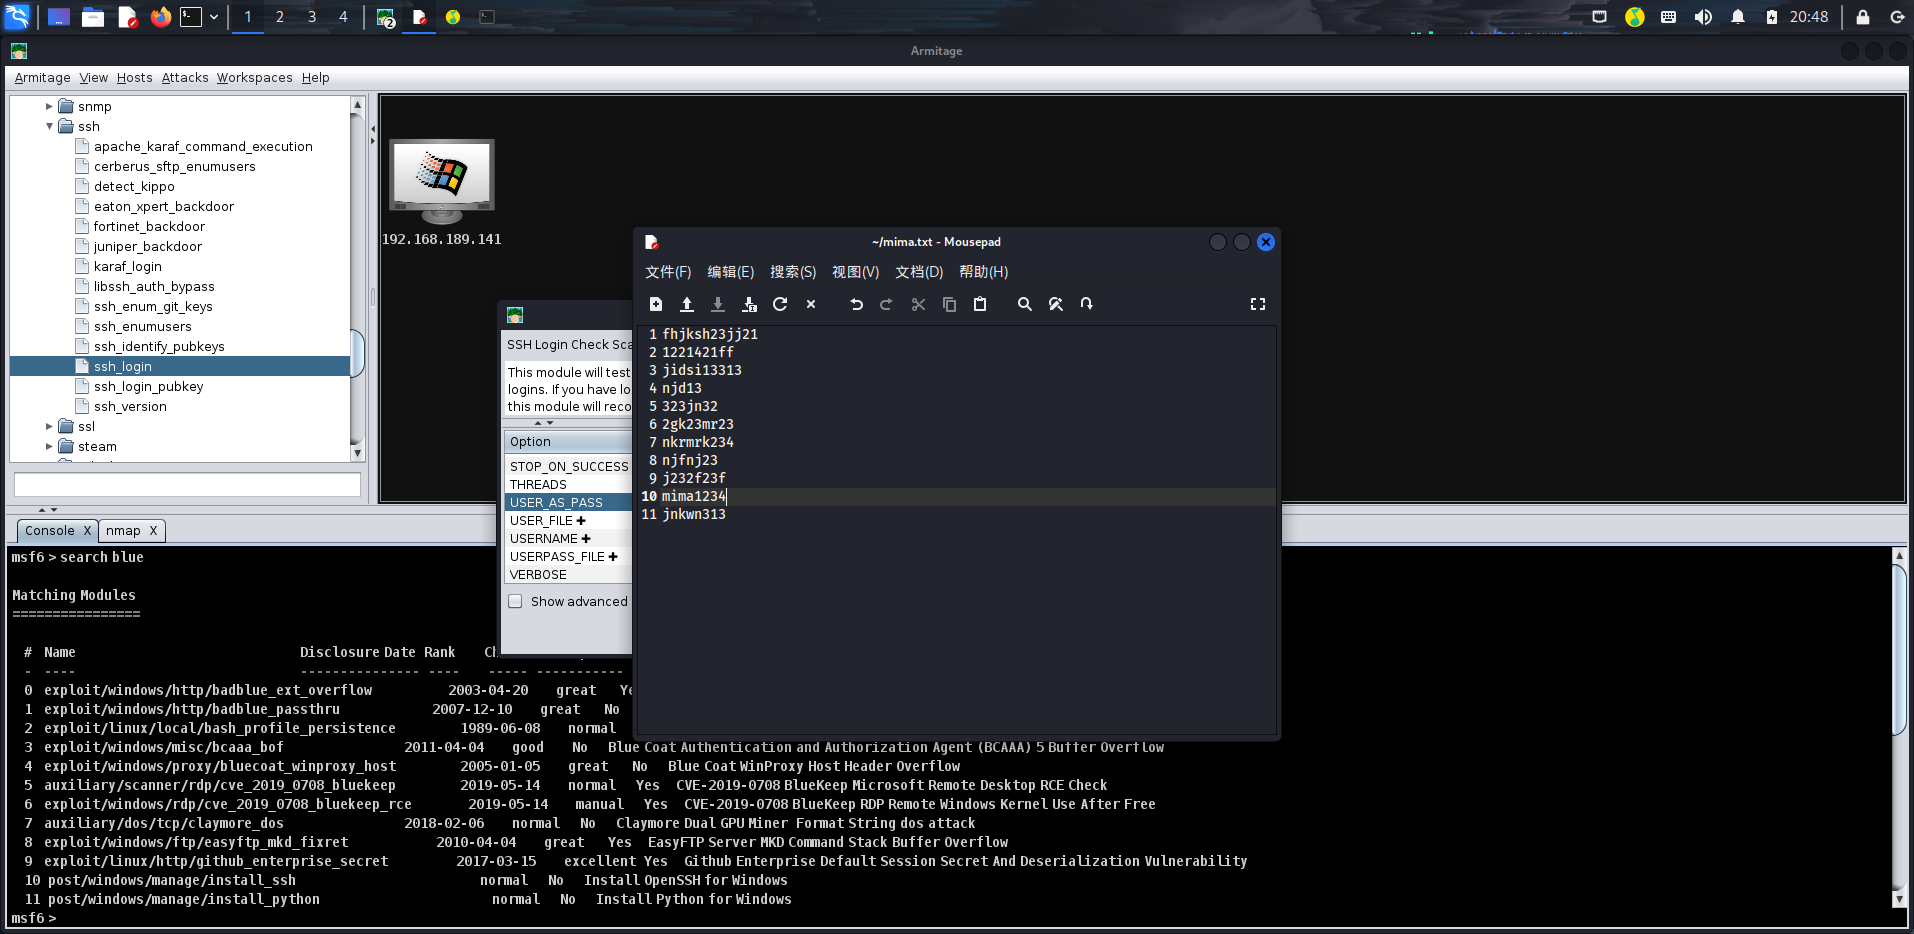Close the nmap tab with its X
The image size is (1914, 934).
(153, 531)
